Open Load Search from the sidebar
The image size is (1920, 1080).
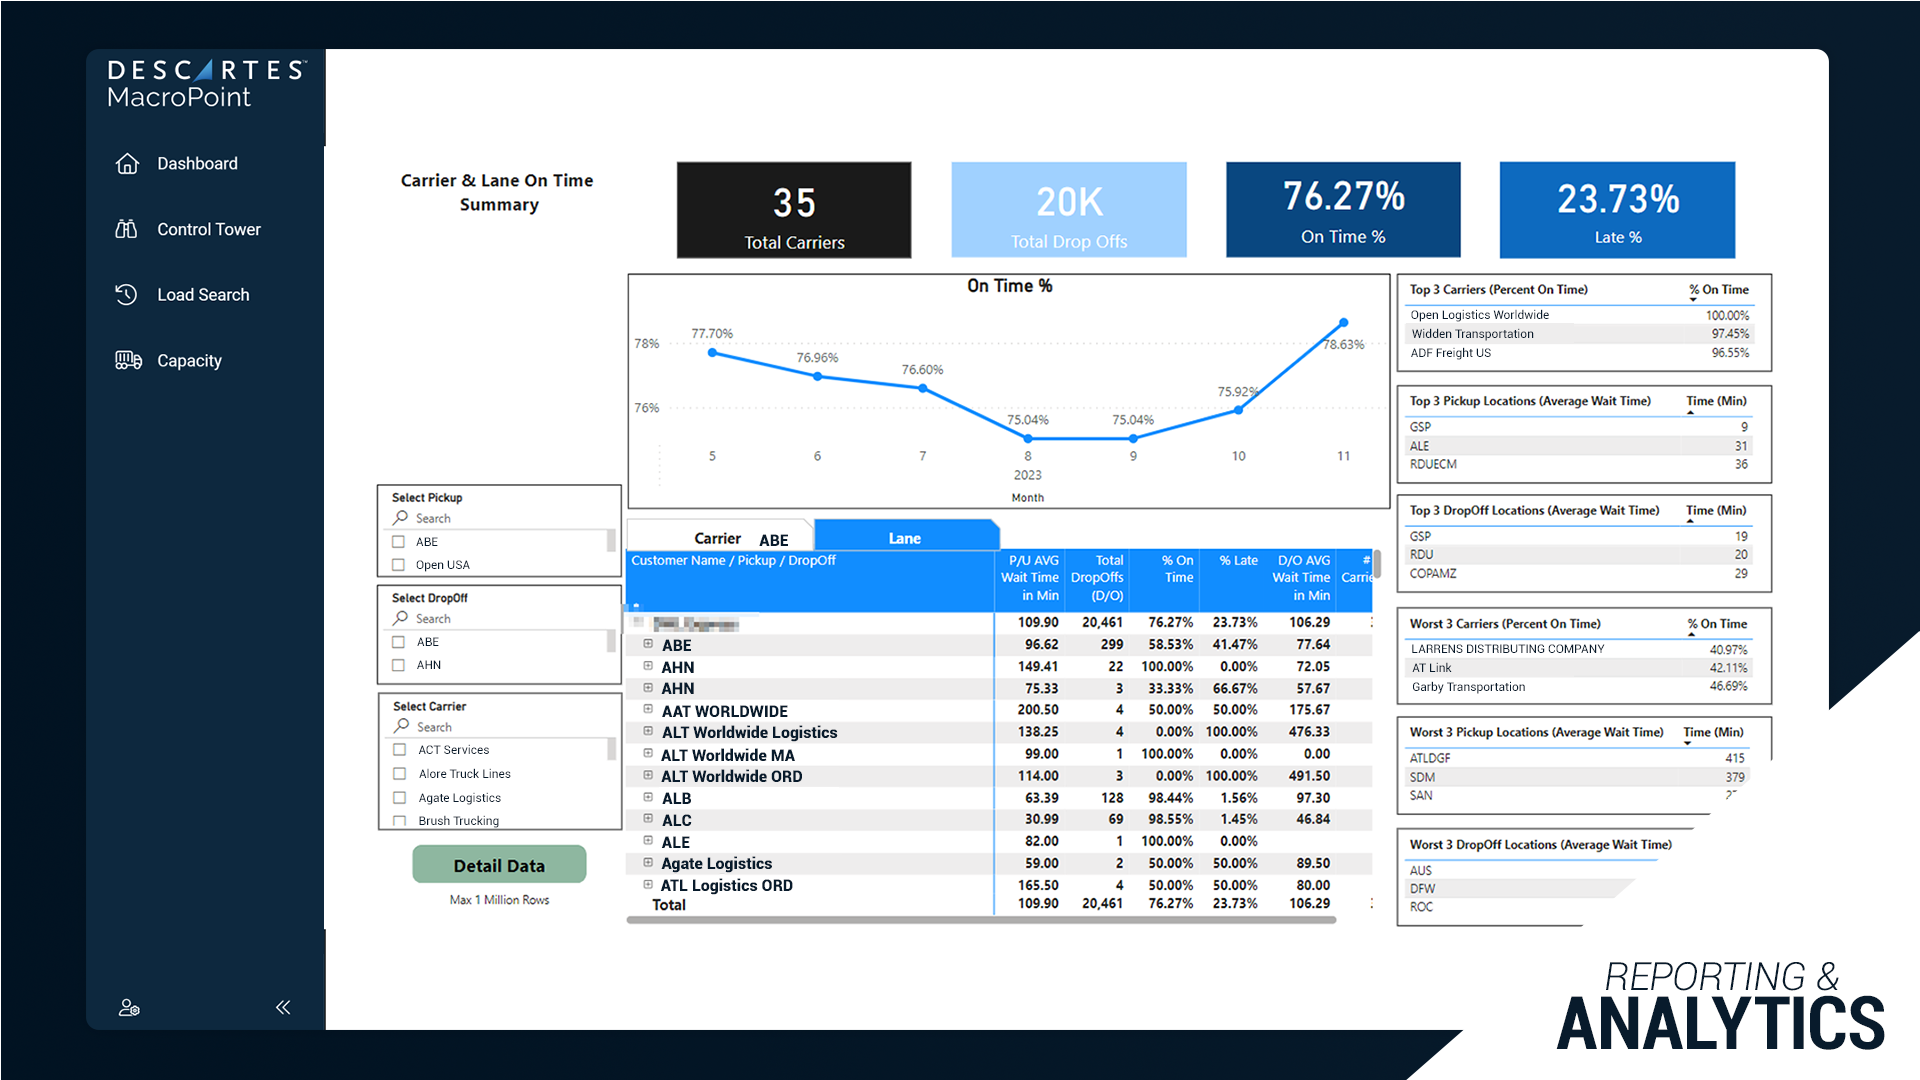click(x=203, y=295)
